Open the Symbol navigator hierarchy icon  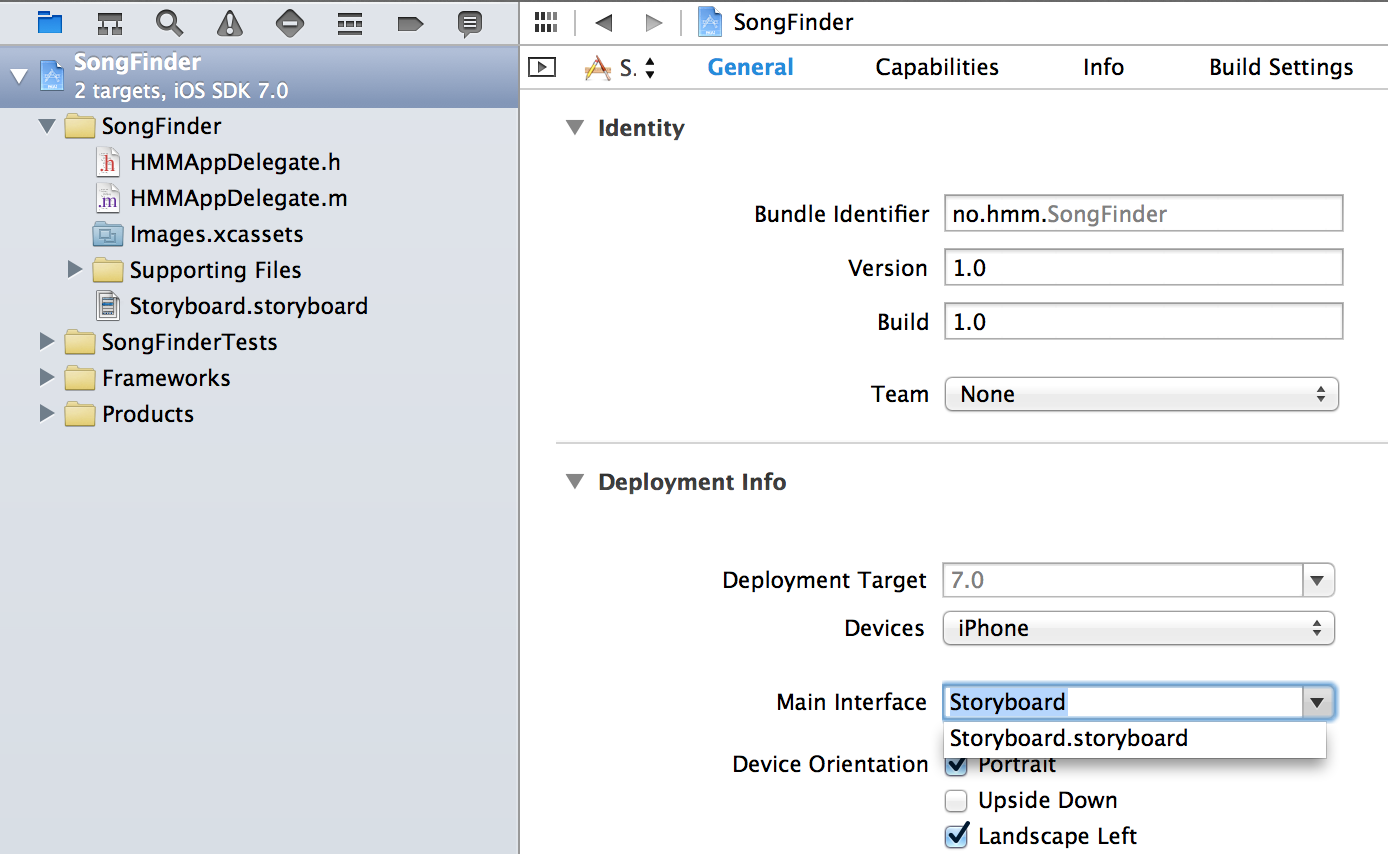110,22
